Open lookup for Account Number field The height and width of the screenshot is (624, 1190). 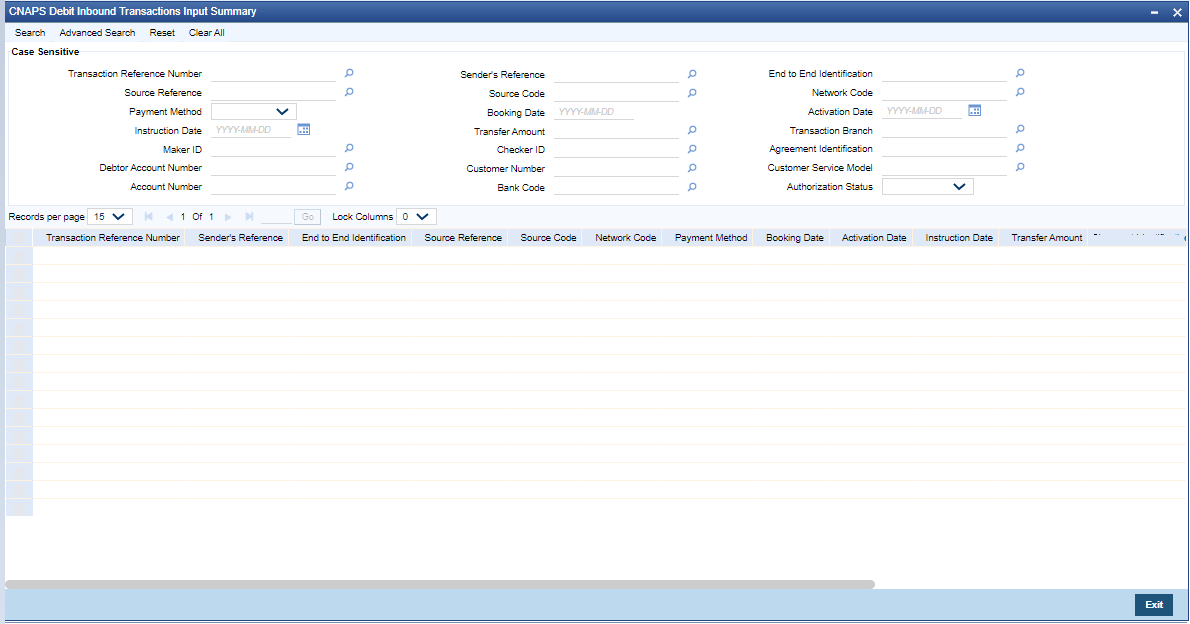point(349,186)
